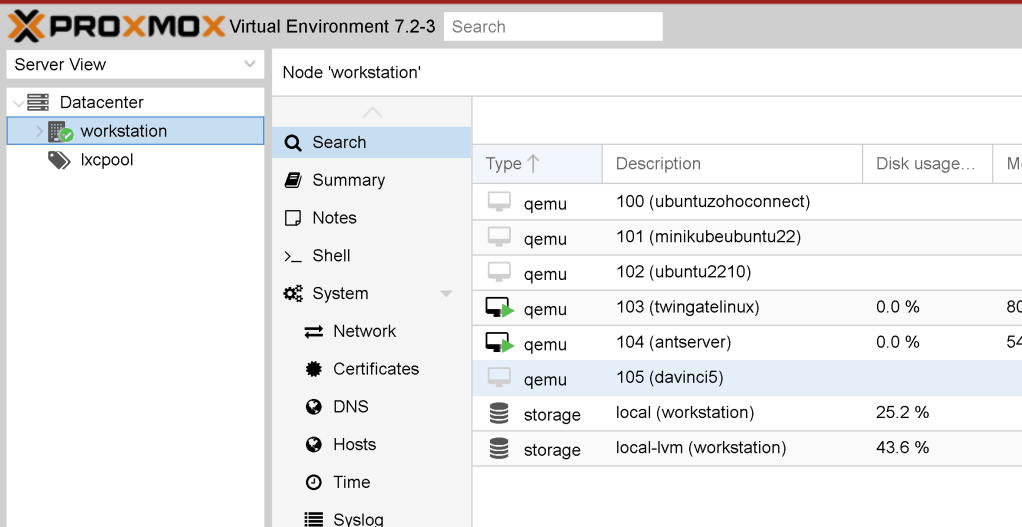The image size is (1022, 527).
Task: Click the book icon beside Summary
Action: [293, 180]
